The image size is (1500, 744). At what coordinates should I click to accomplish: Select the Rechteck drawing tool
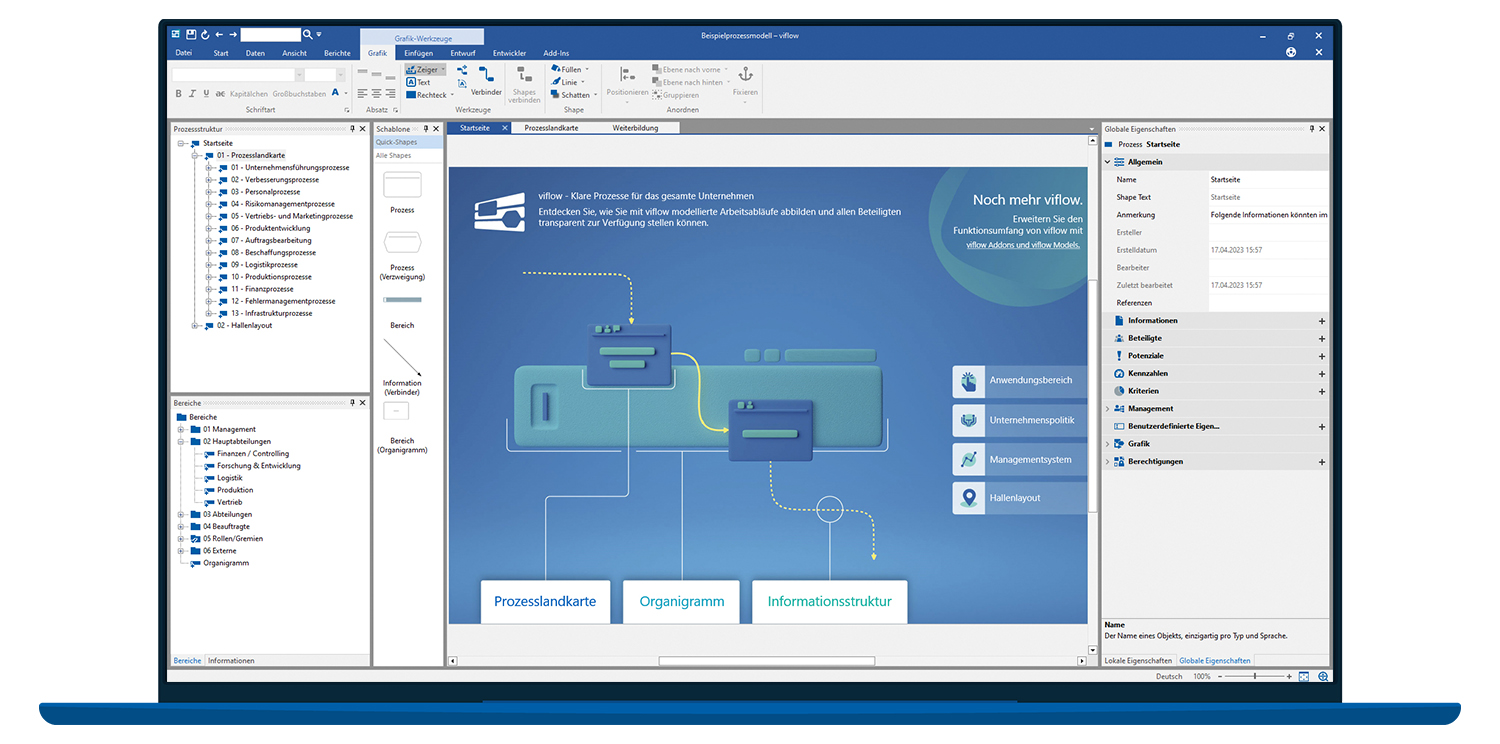coord(429,94)
